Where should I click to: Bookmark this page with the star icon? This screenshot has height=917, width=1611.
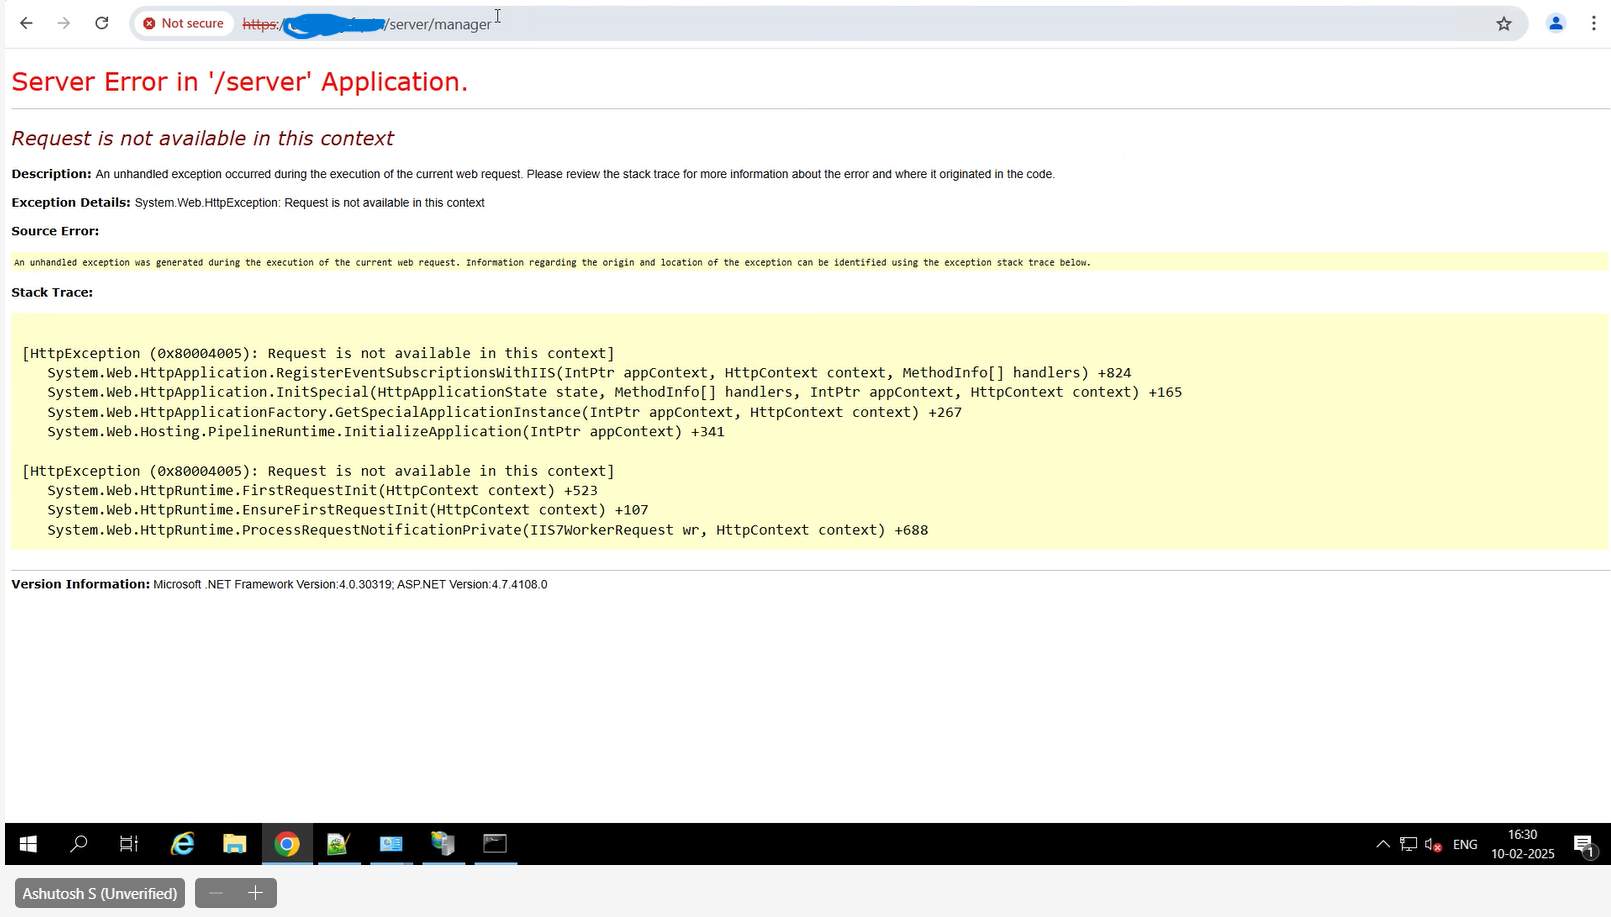click(x=1504, y=23)
